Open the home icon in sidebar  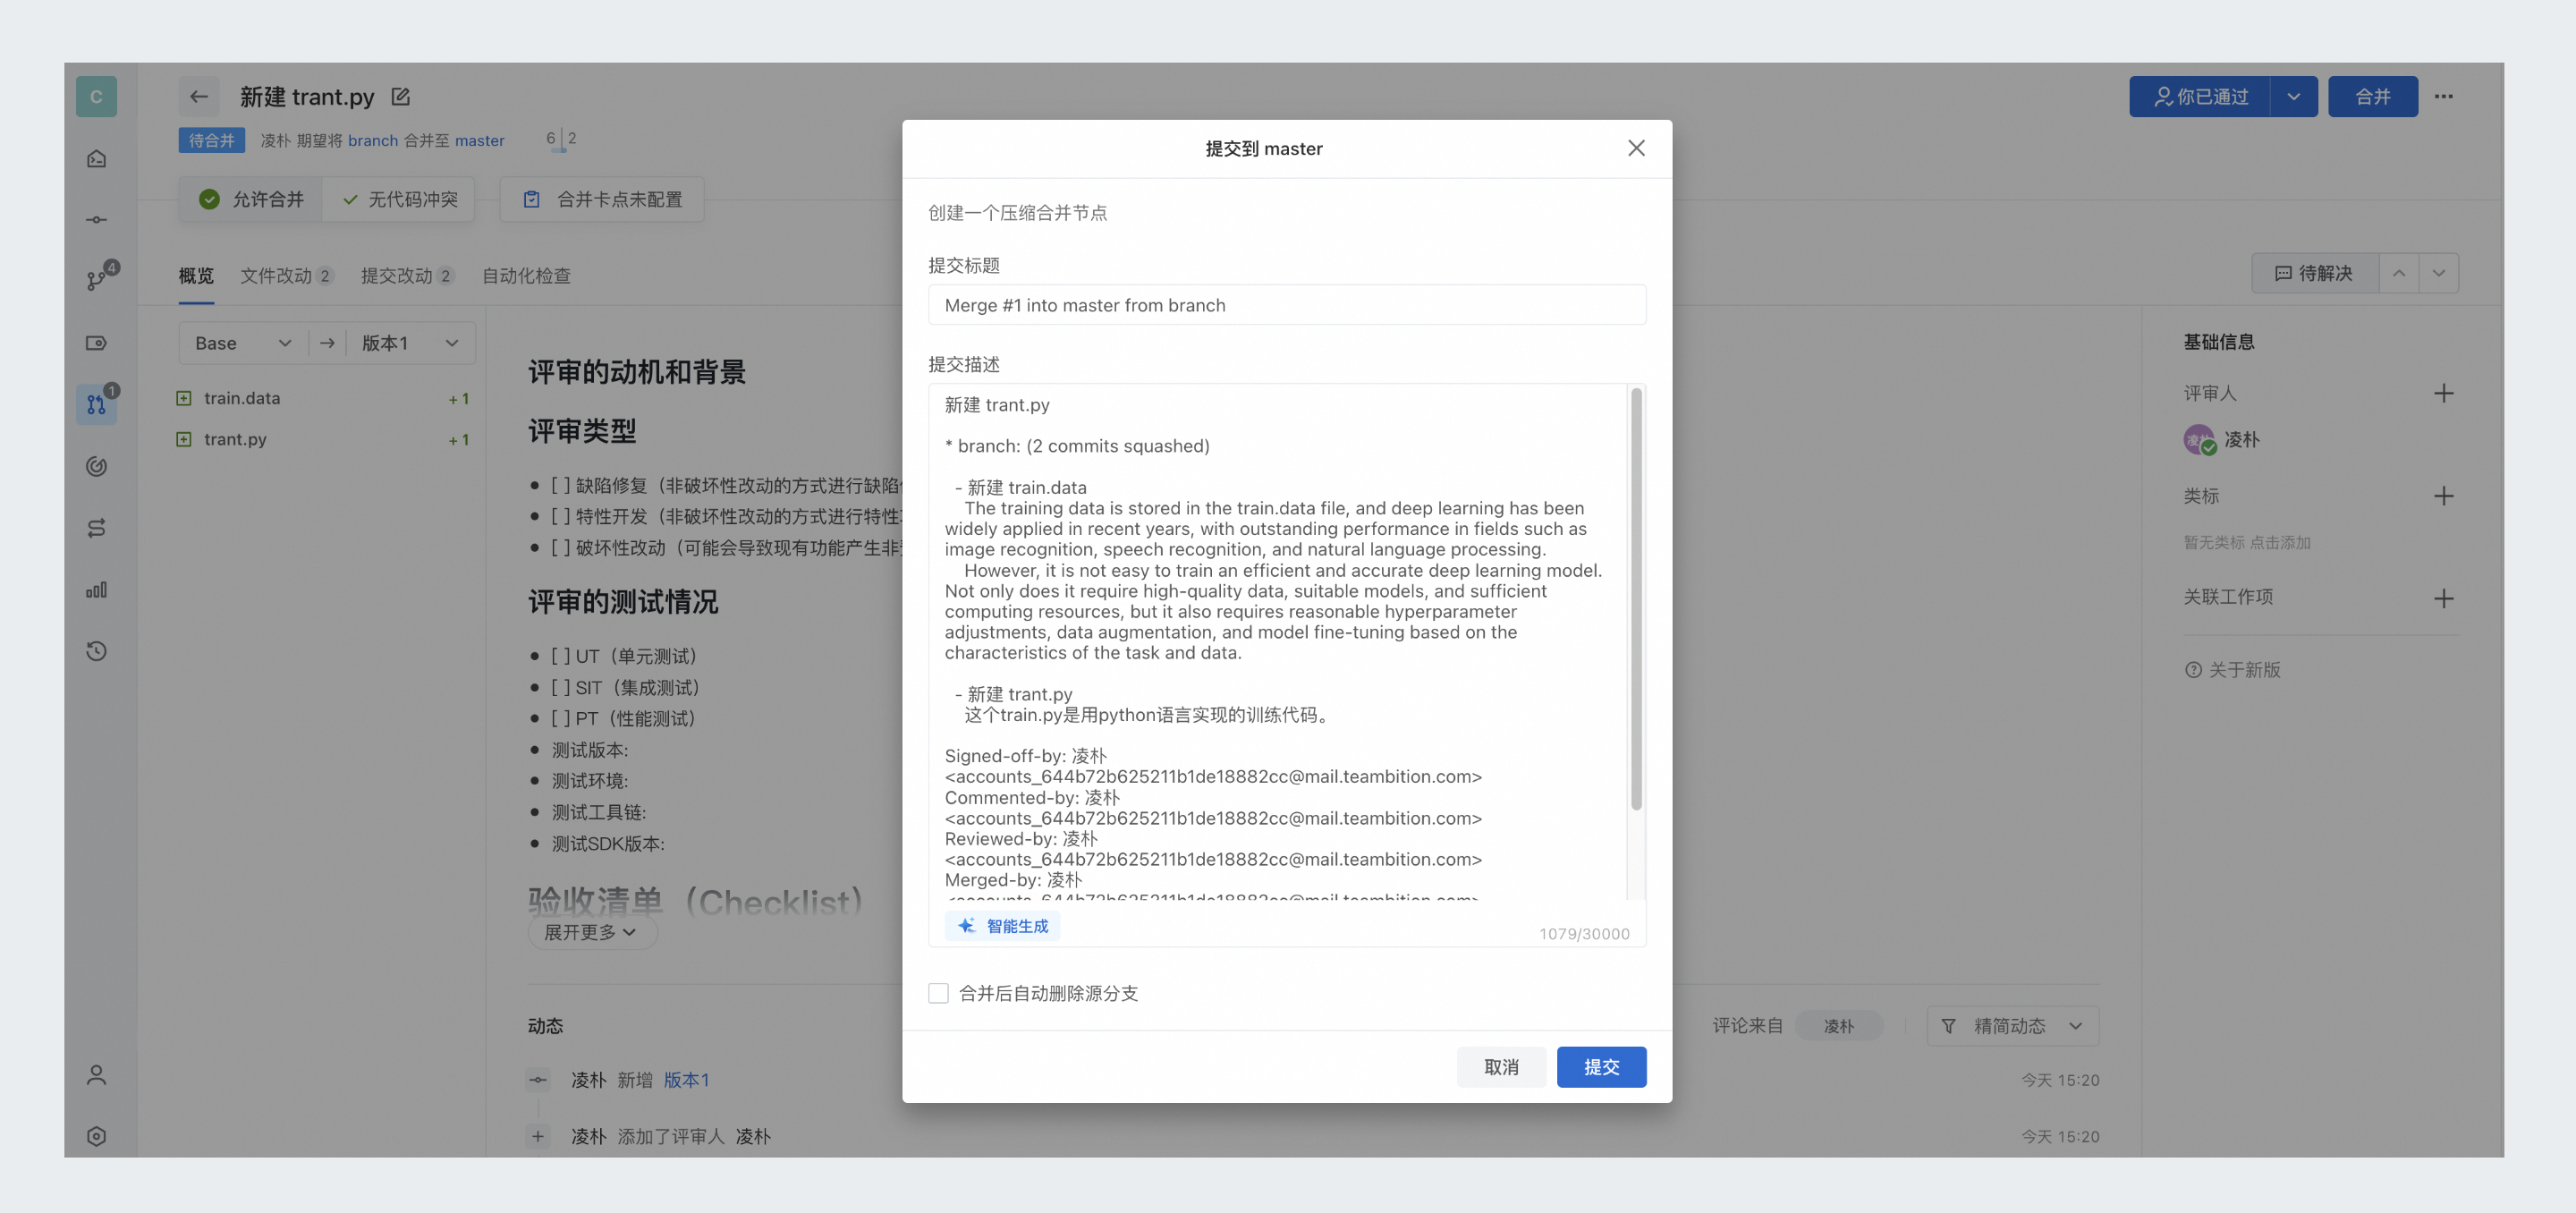pos(96,158)
